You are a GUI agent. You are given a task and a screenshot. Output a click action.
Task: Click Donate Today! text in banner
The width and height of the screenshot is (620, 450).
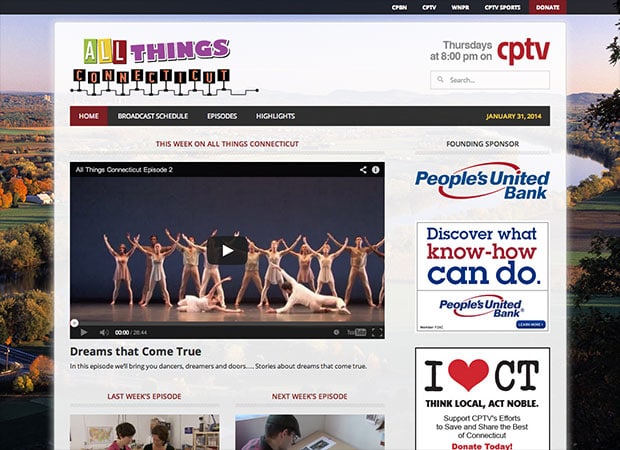(x=482, y=446)
